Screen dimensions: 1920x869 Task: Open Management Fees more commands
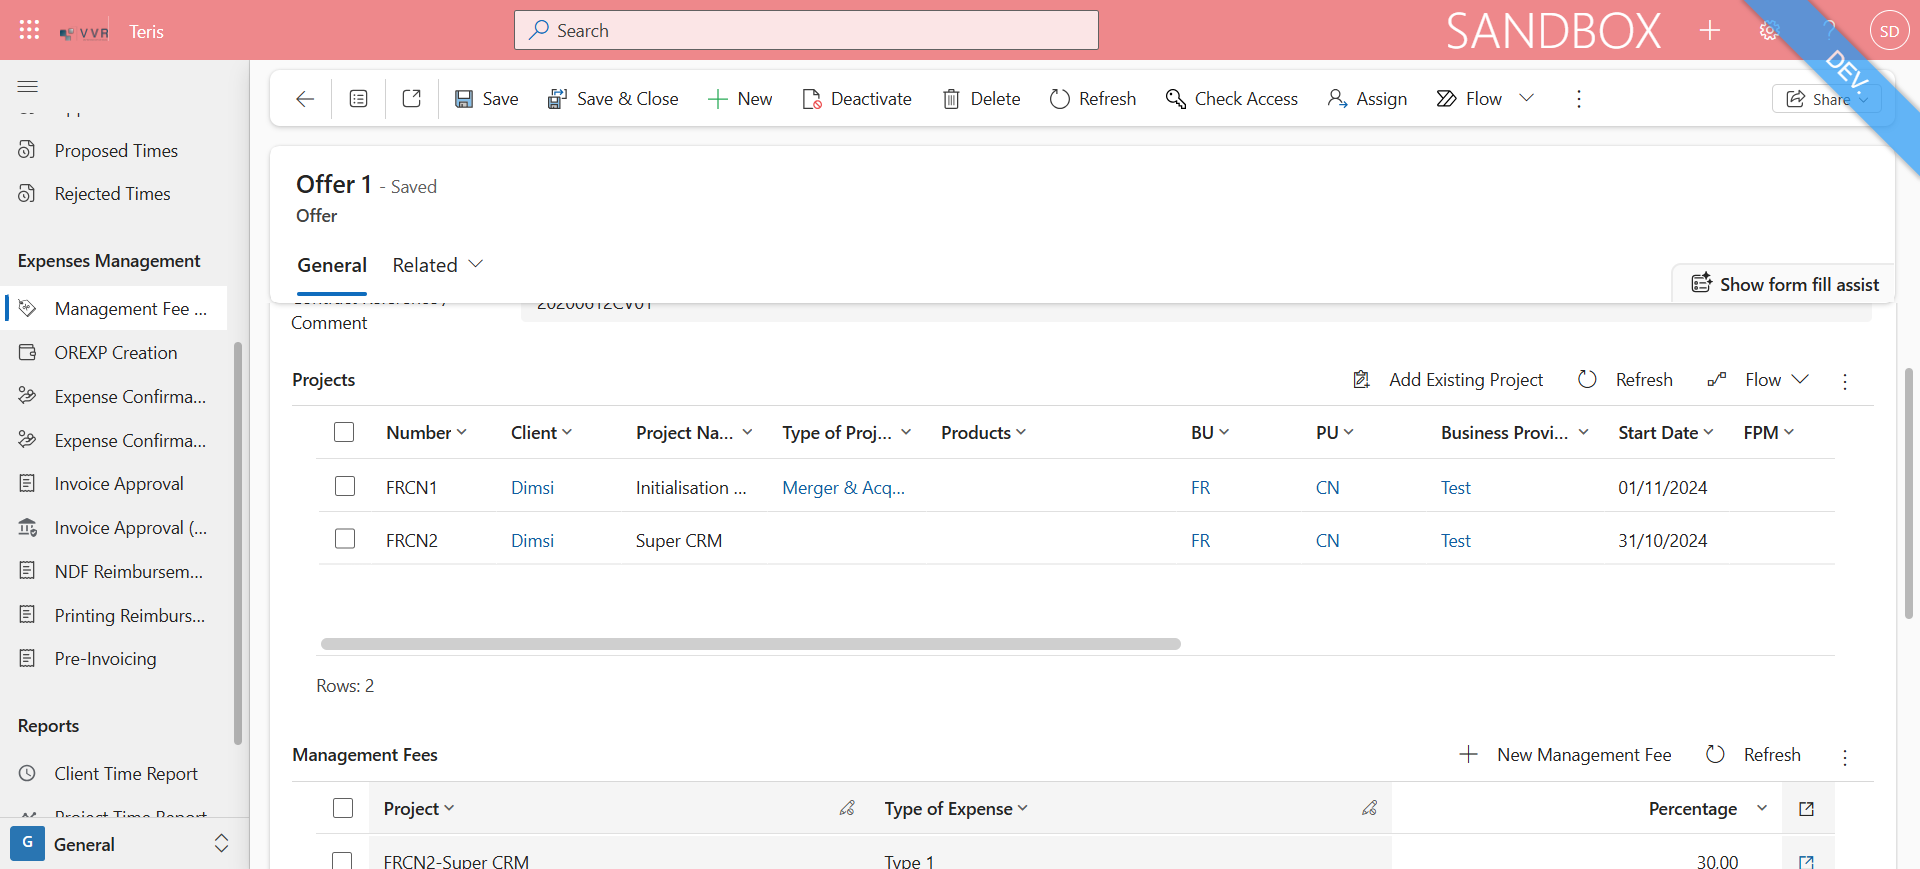(x=1845, y=757)
